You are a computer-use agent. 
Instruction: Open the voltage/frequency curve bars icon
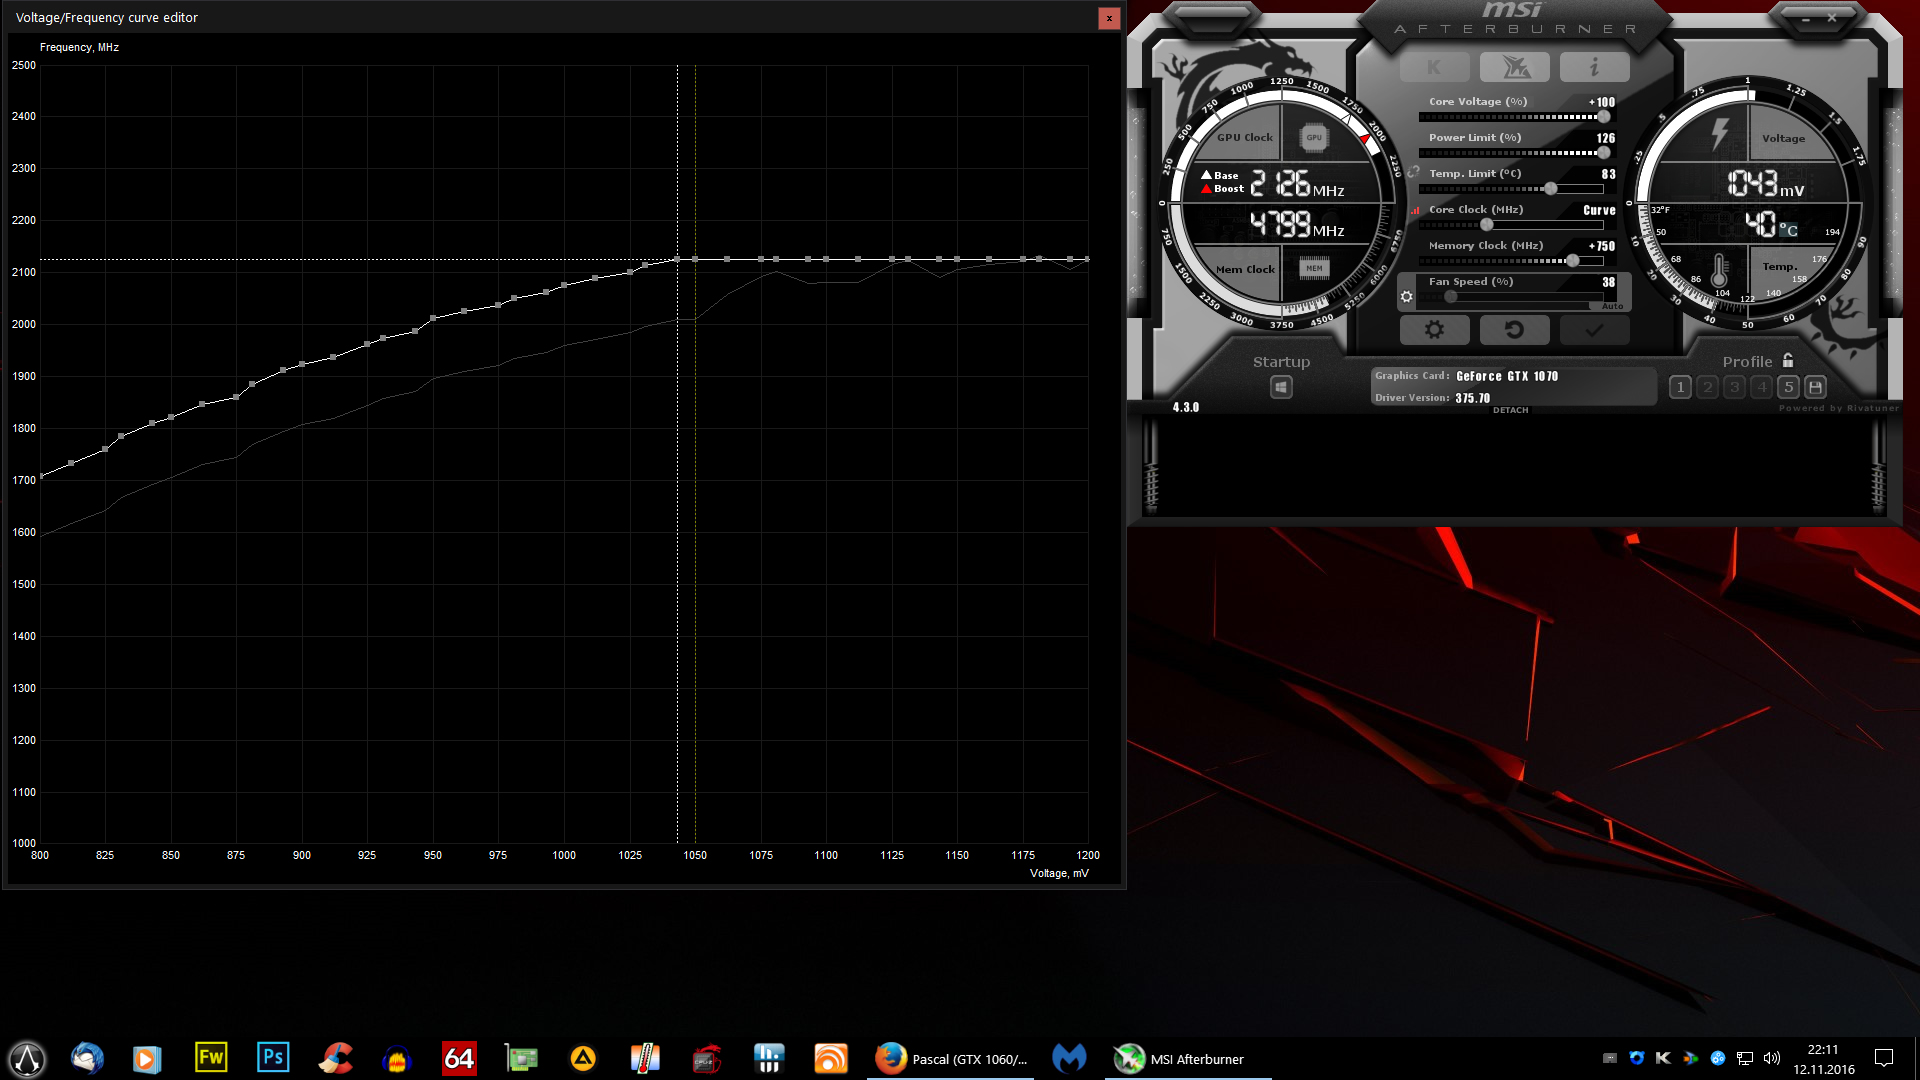point(1415,211)
